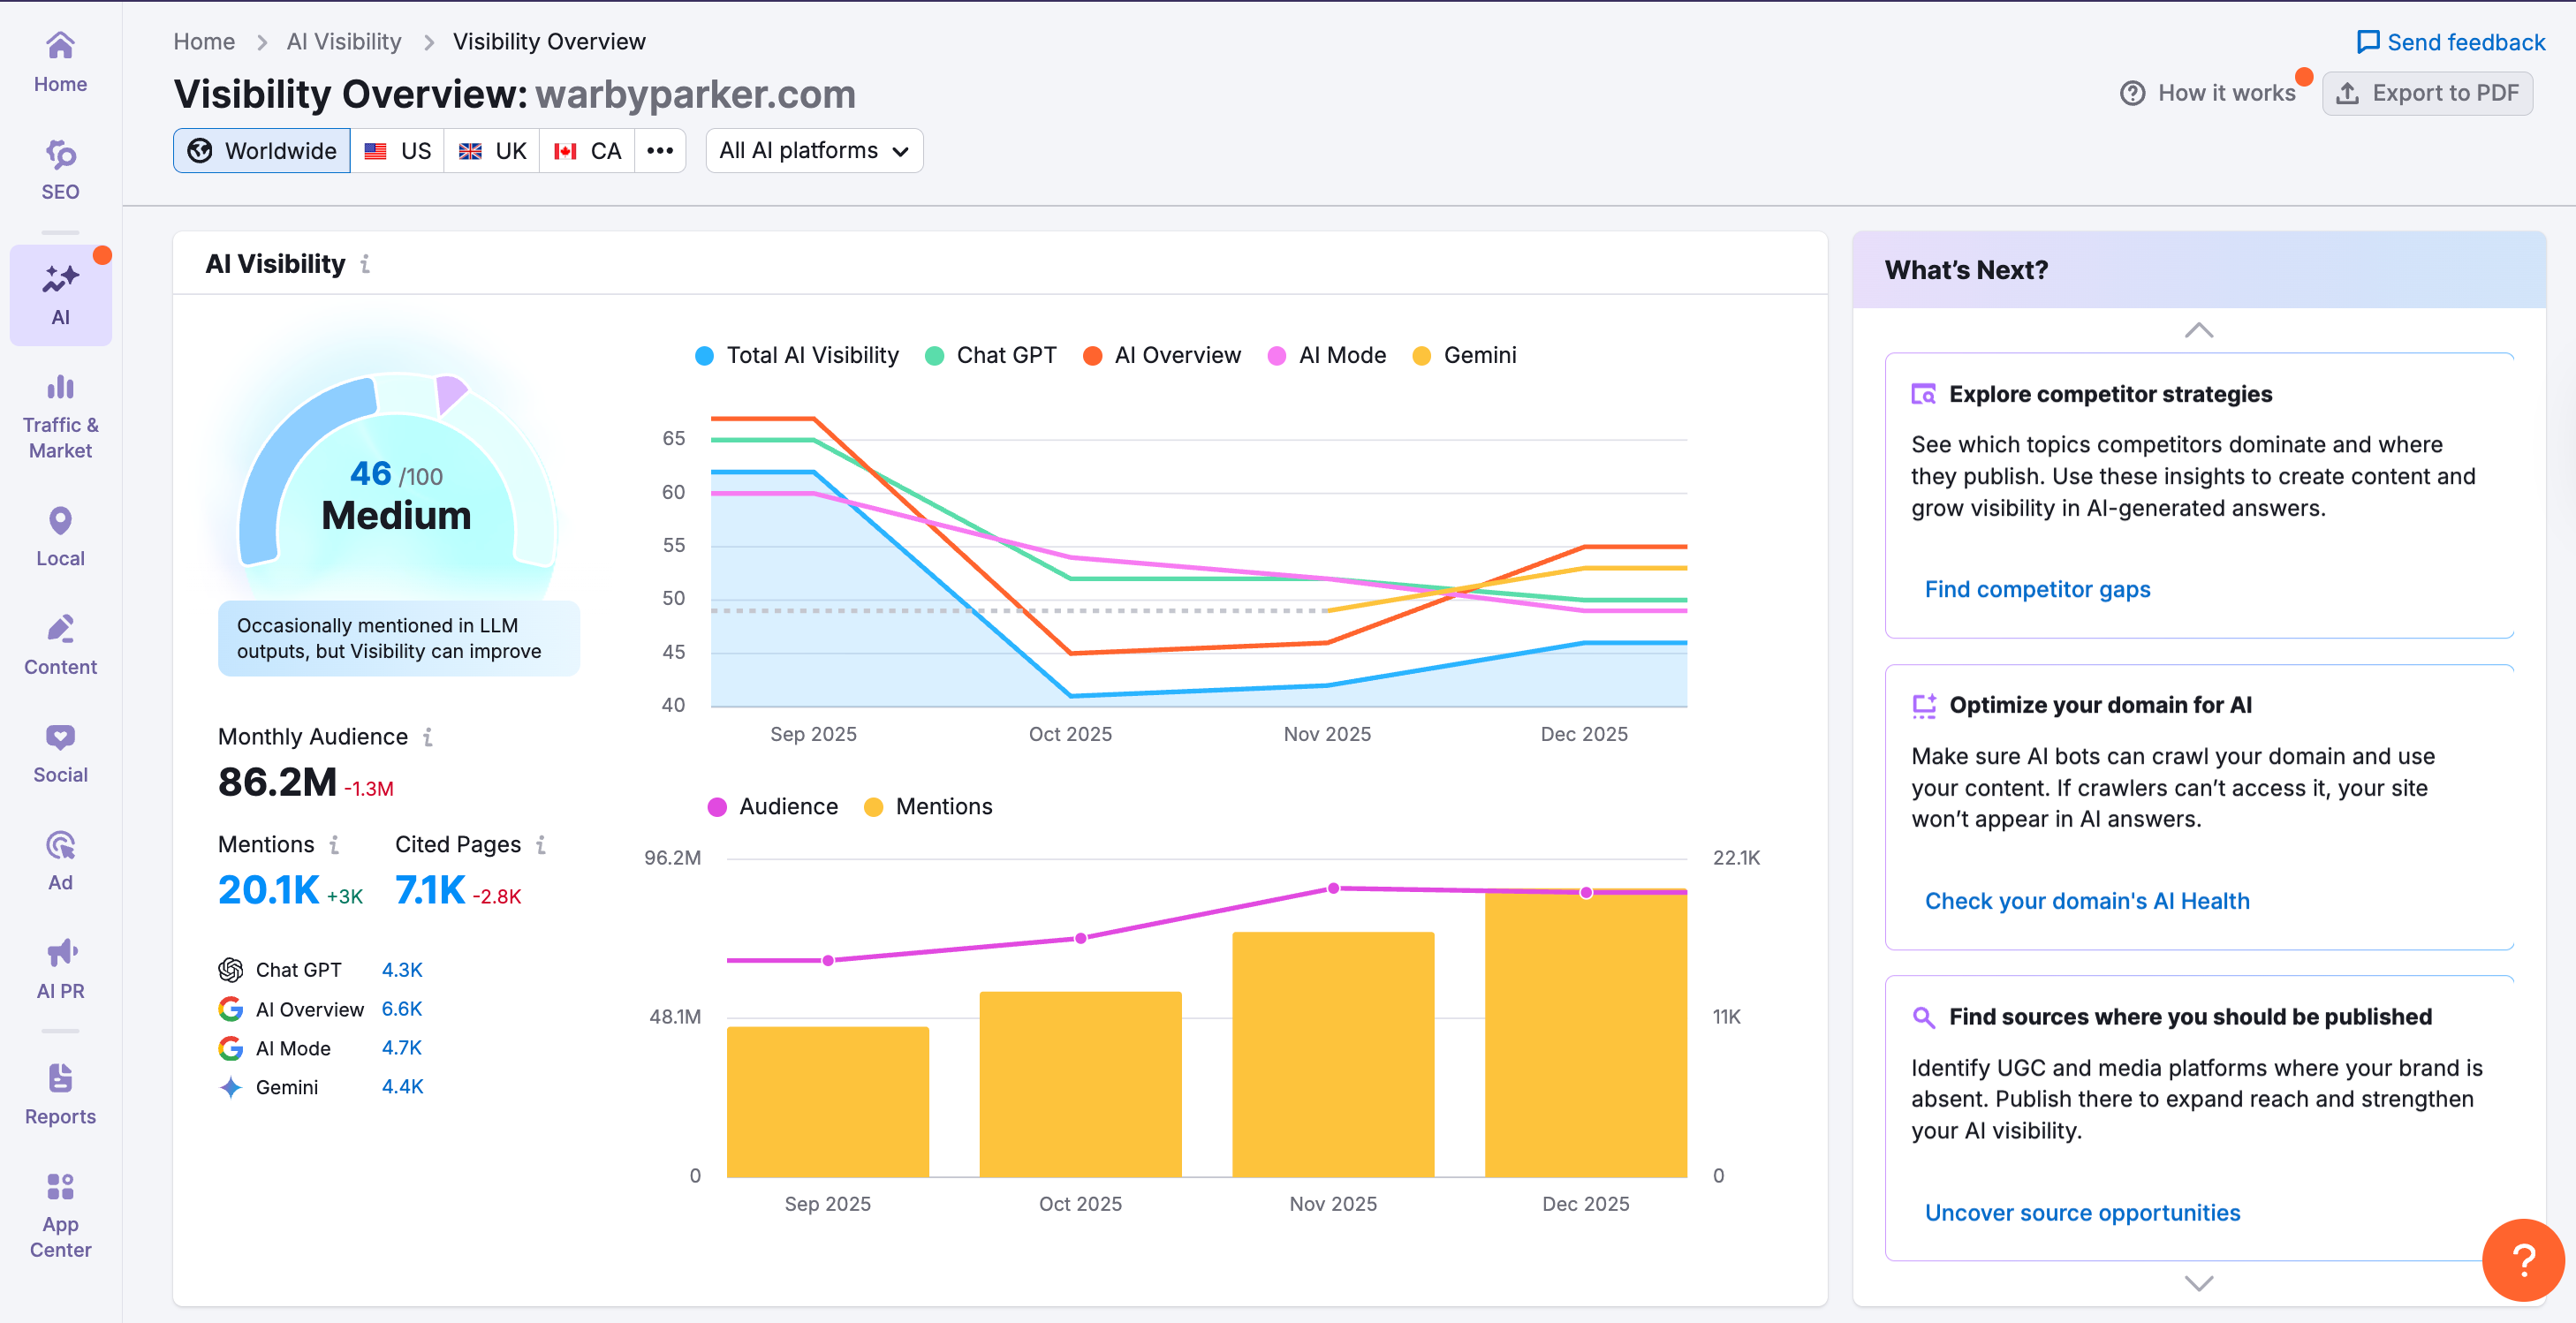Viewport: 2576px width, 1323px height.
Task: Expand more countries via the ellipsis button
Action: pyautogui.click(x=660, y=150)
